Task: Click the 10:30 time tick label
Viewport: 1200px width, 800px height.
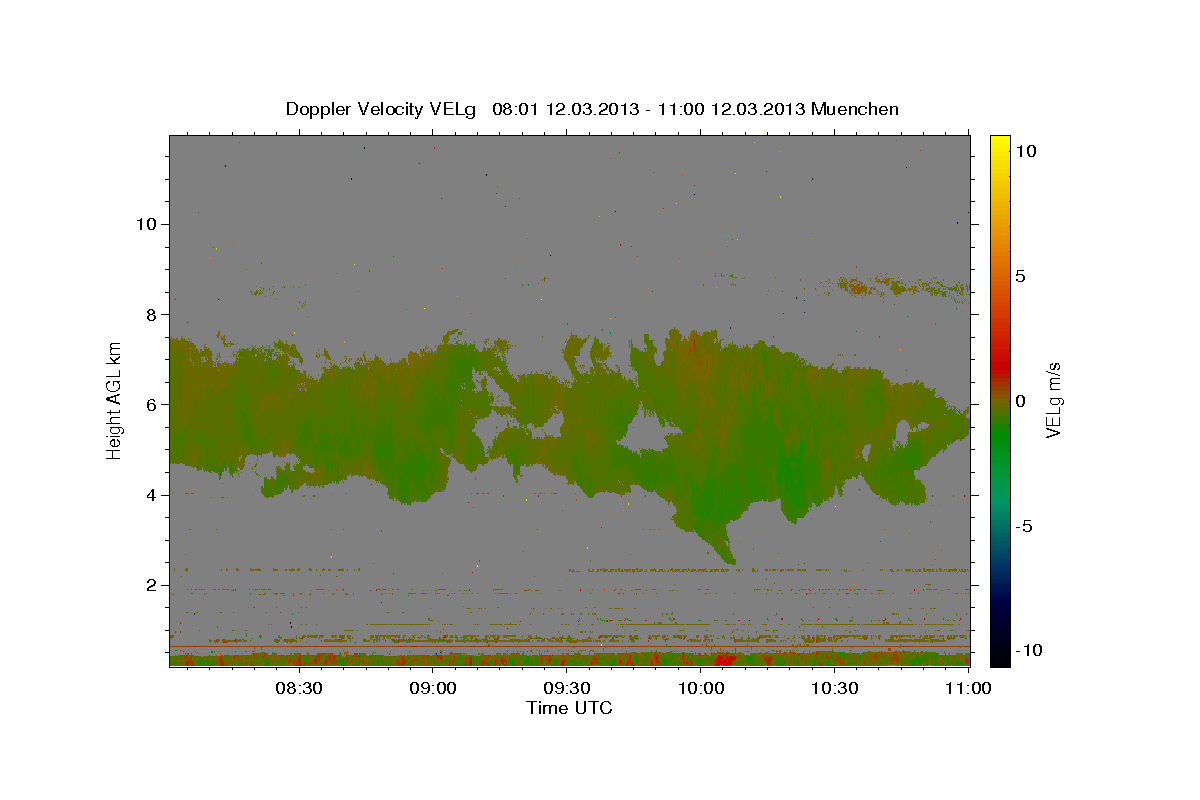Action: pos(836,688)
